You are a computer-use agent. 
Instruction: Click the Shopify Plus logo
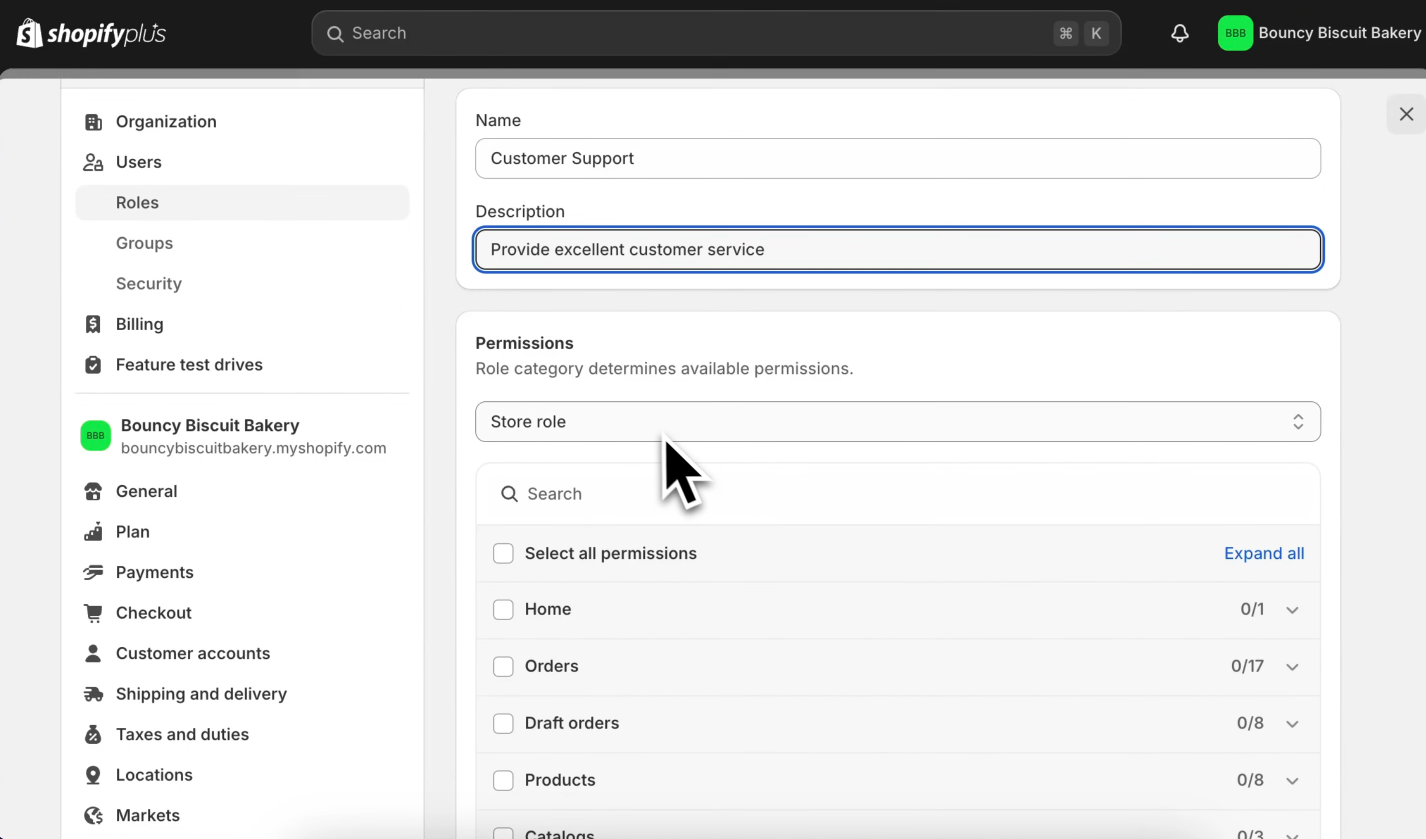[91, 33]
